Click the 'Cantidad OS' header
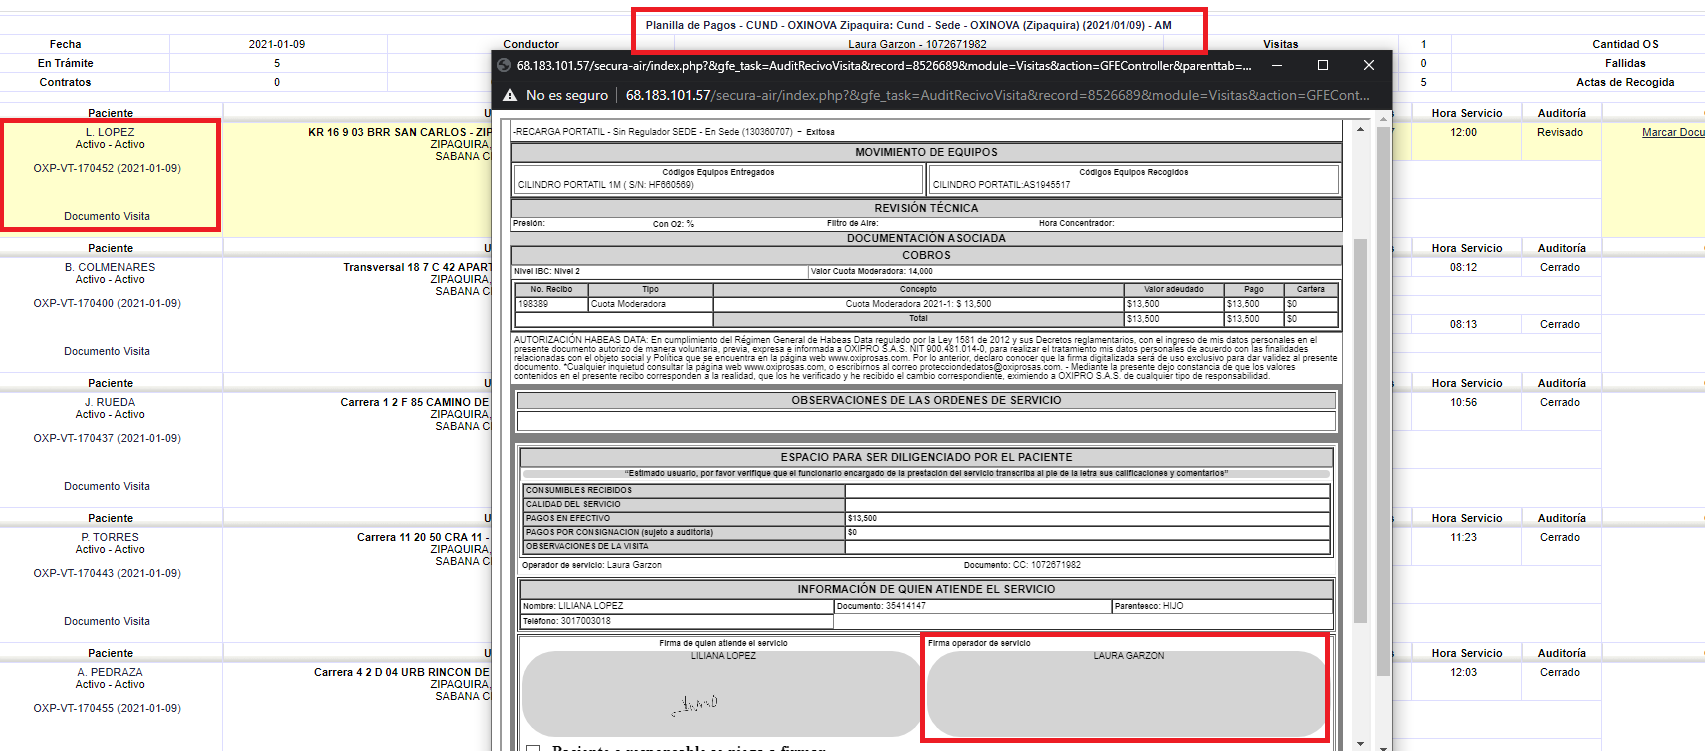The image size is (1705, 751). (x=1625, y=44)
